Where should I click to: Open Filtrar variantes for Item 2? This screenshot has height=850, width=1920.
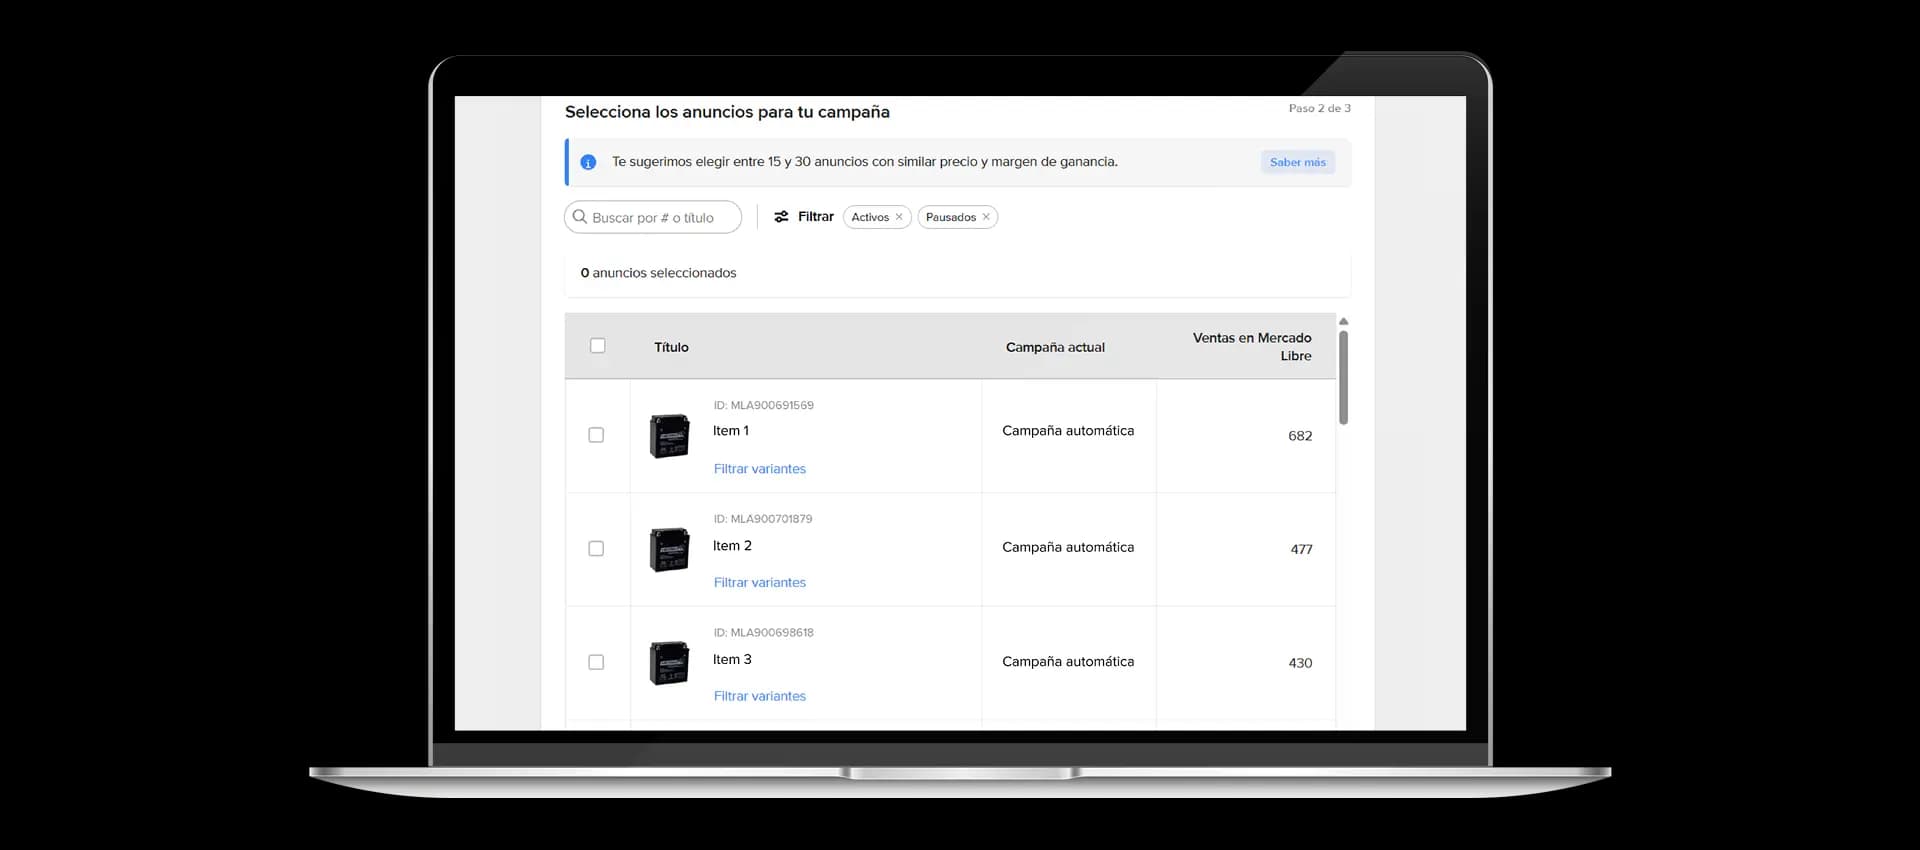point(759,583)
